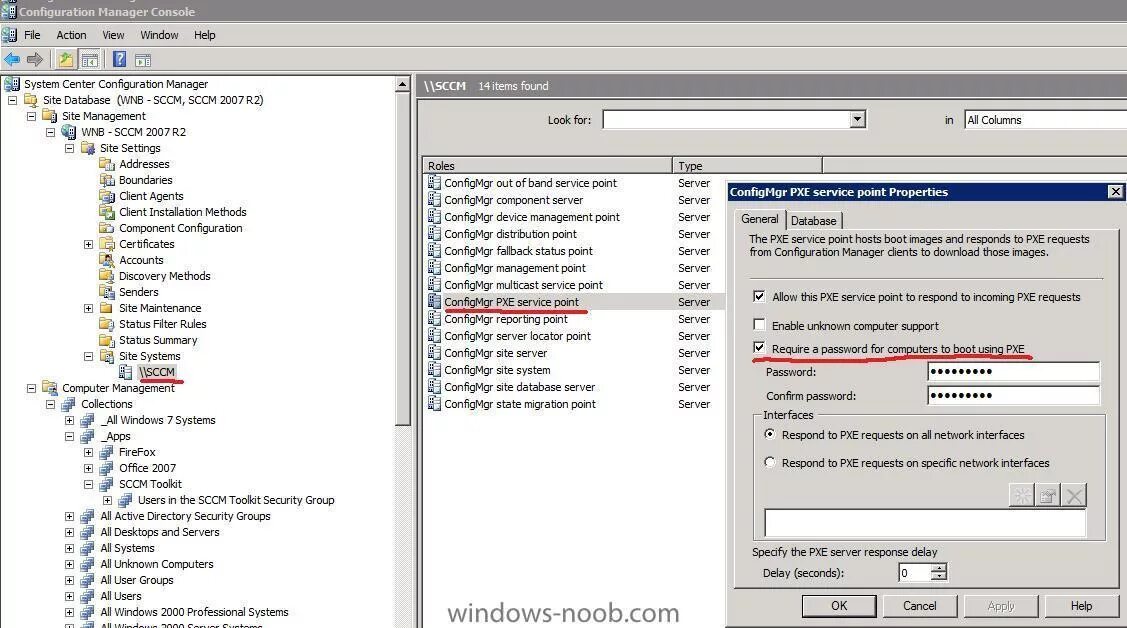Click the interface properties icon button
1127x628 pixels.
pyautogui.click(x=1048, y=495)
